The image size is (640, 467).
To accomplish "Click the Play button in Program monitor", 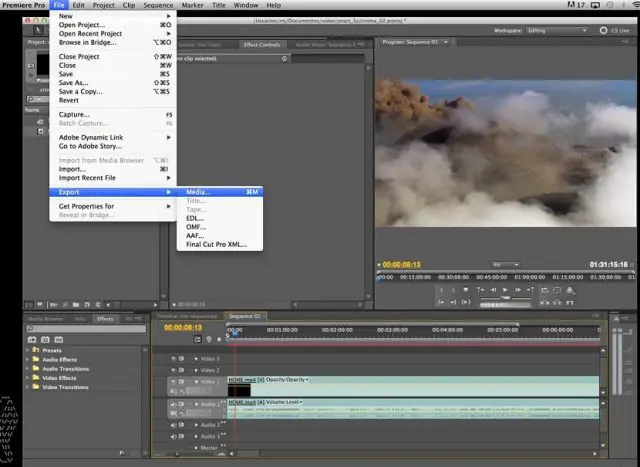I will (505, 290).
